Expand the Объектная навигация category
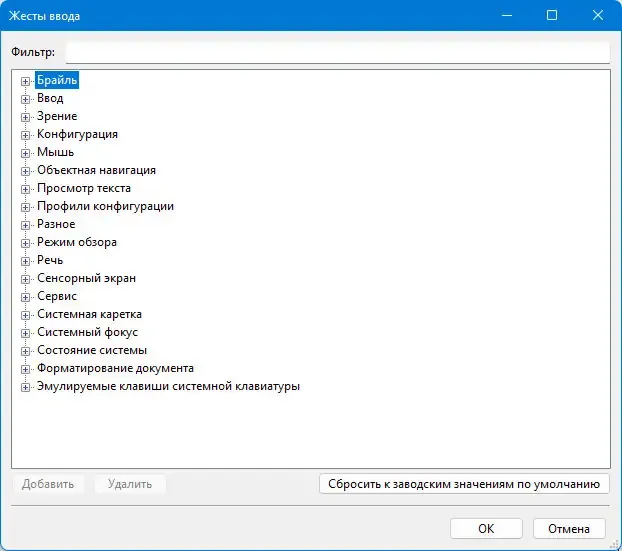622x551 pixels. tap(25, 171)
